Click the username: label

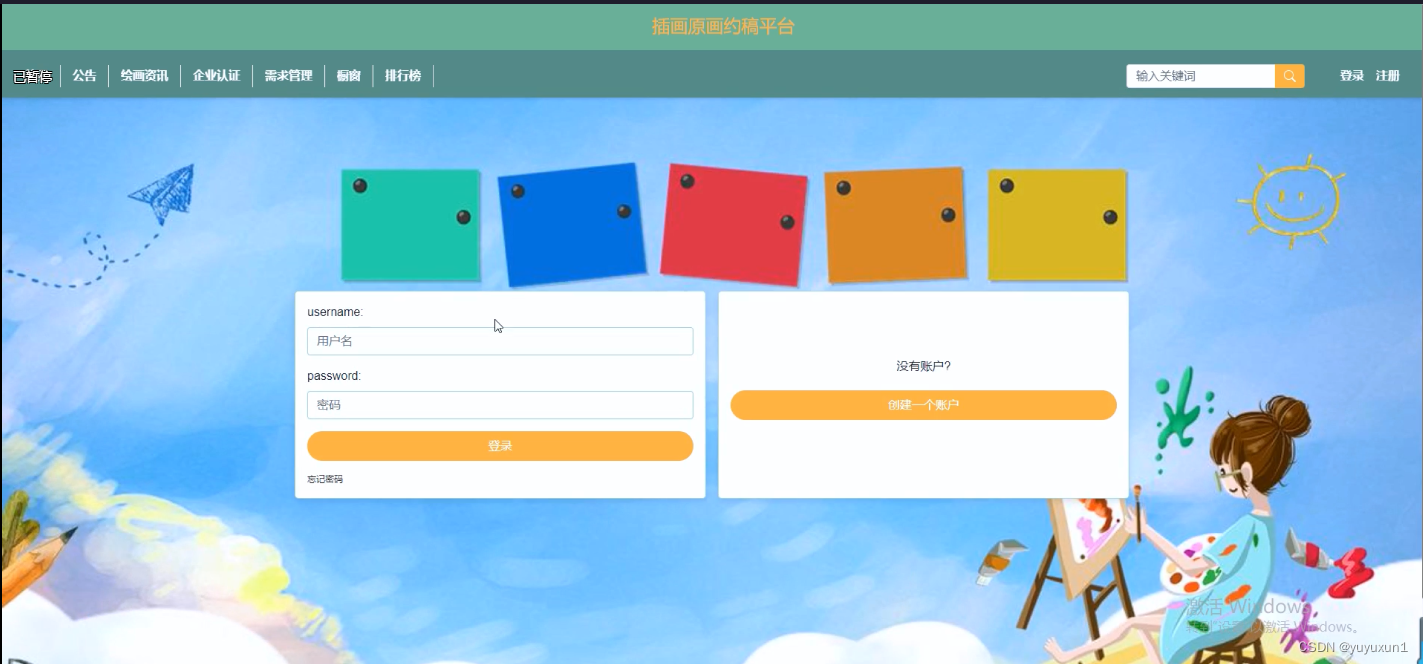(x=335, y=312)
